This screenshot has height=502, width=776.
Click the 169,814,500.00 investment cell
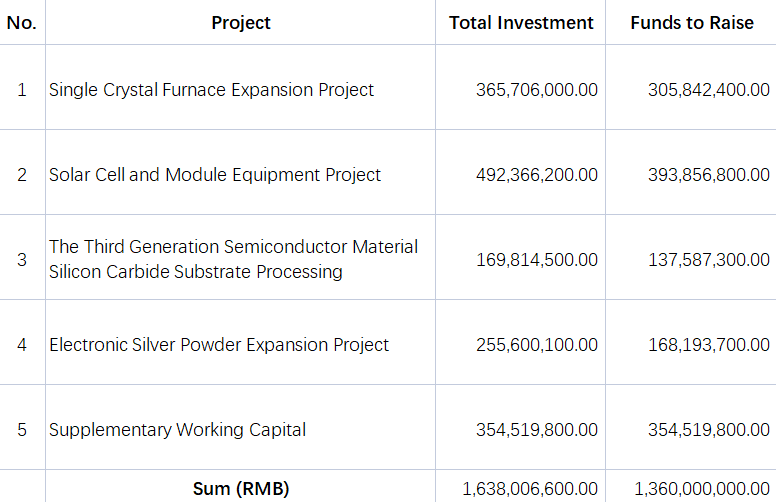(x=521, y=257)
